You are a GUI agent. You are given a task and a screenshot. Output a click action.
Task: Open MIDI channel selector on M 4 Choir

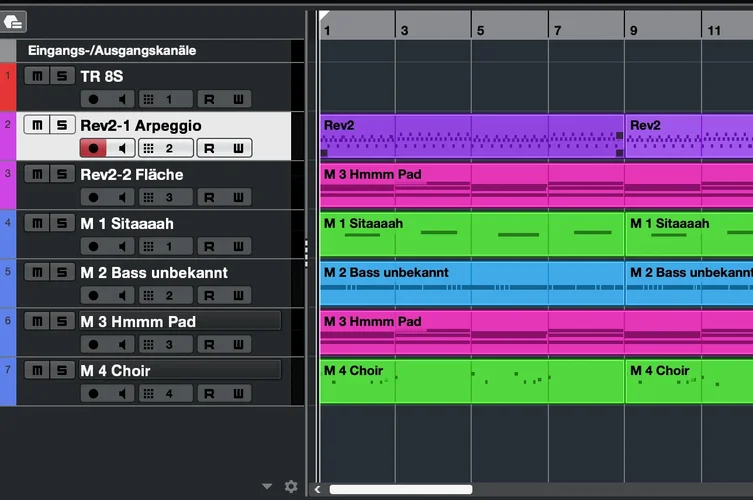point(166,394)
